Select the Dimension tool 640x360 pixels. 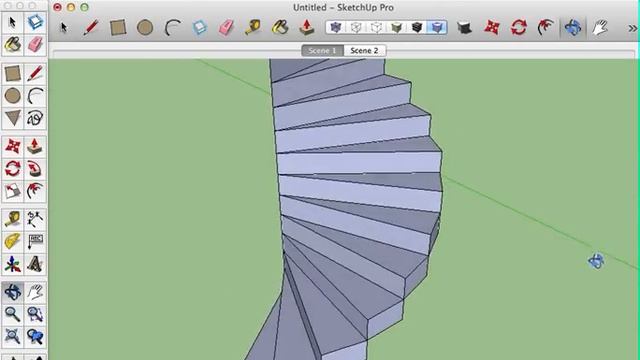point(35,220)
